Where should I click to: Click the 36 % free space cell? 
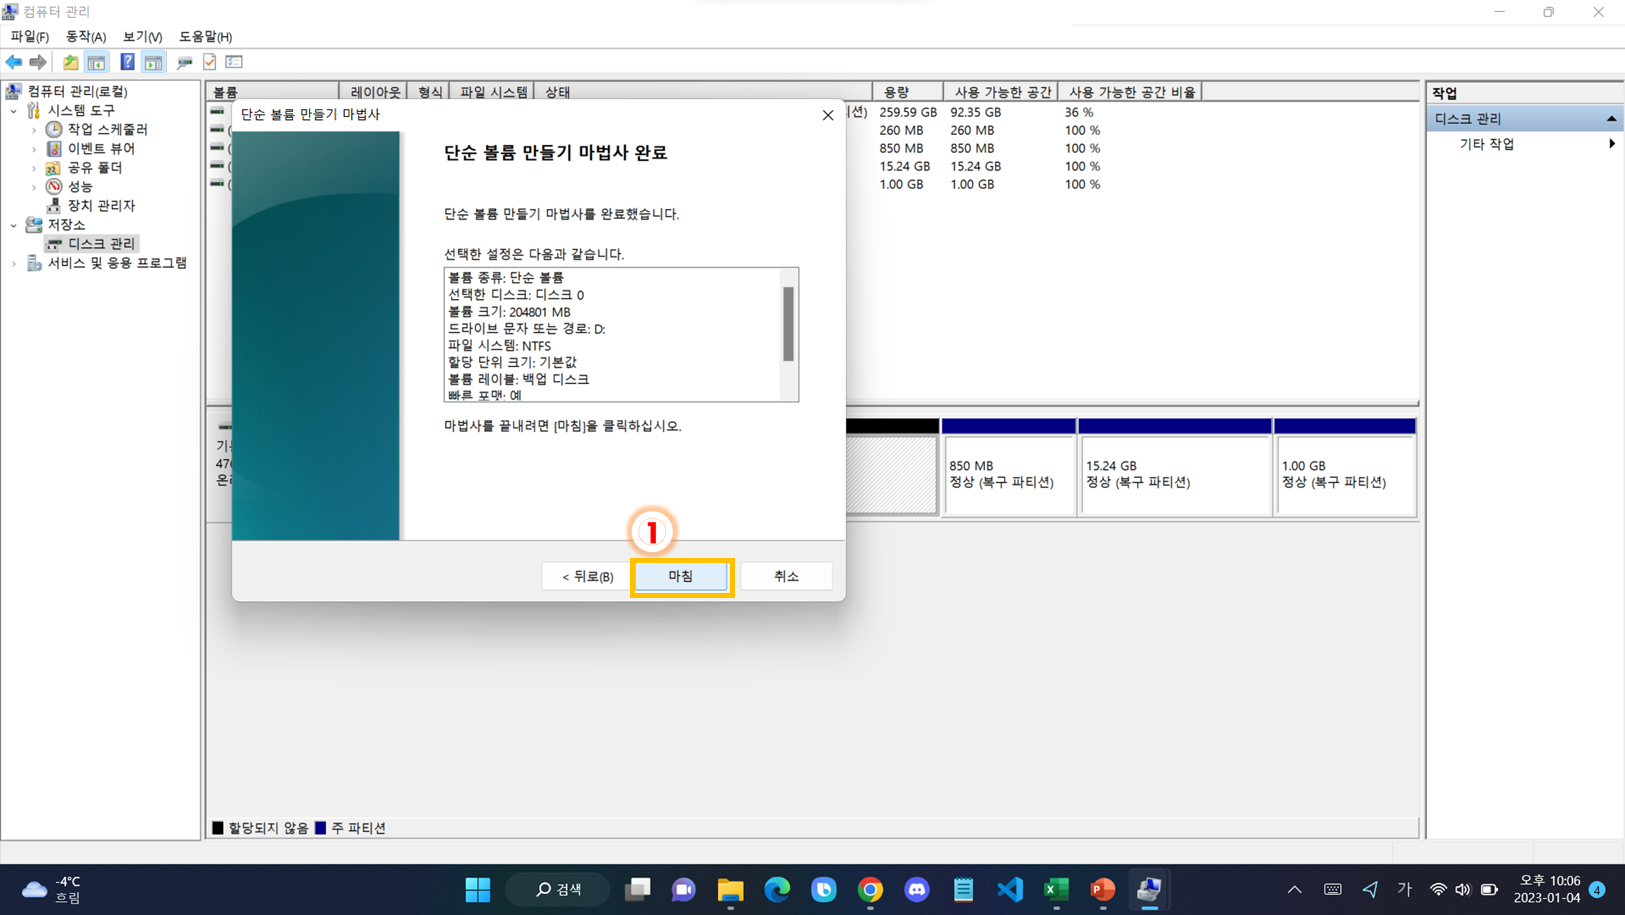1079,112
